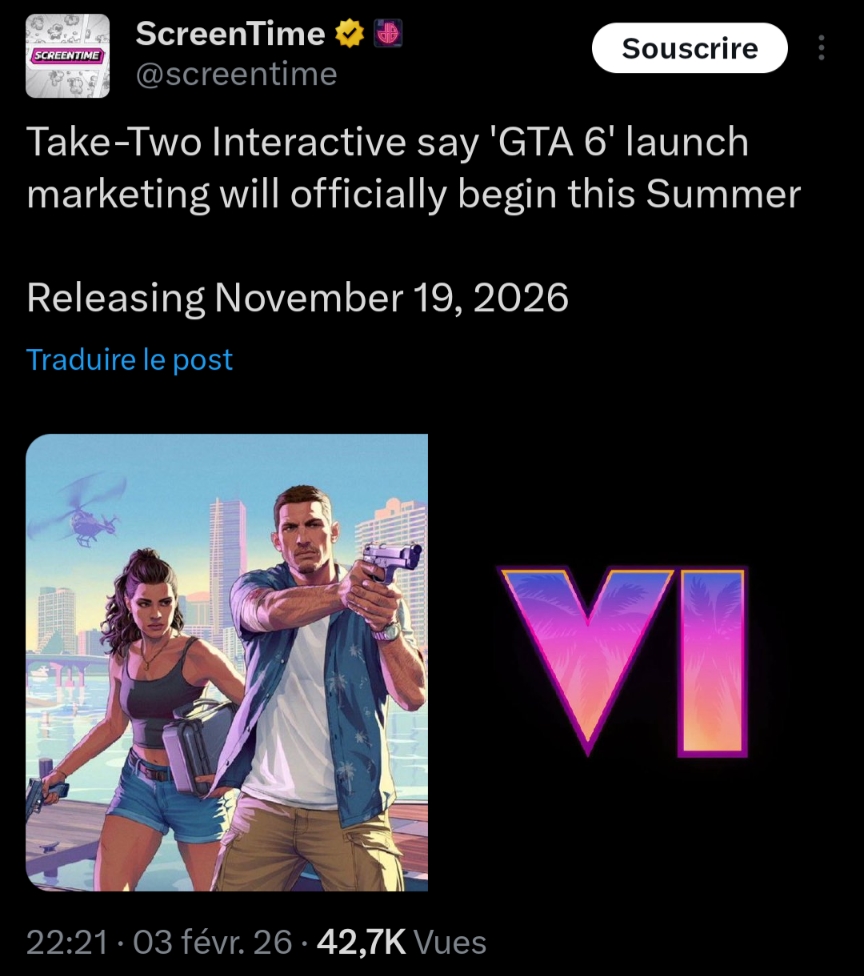
Task: Open the @screentime handle
Action: 237,75
